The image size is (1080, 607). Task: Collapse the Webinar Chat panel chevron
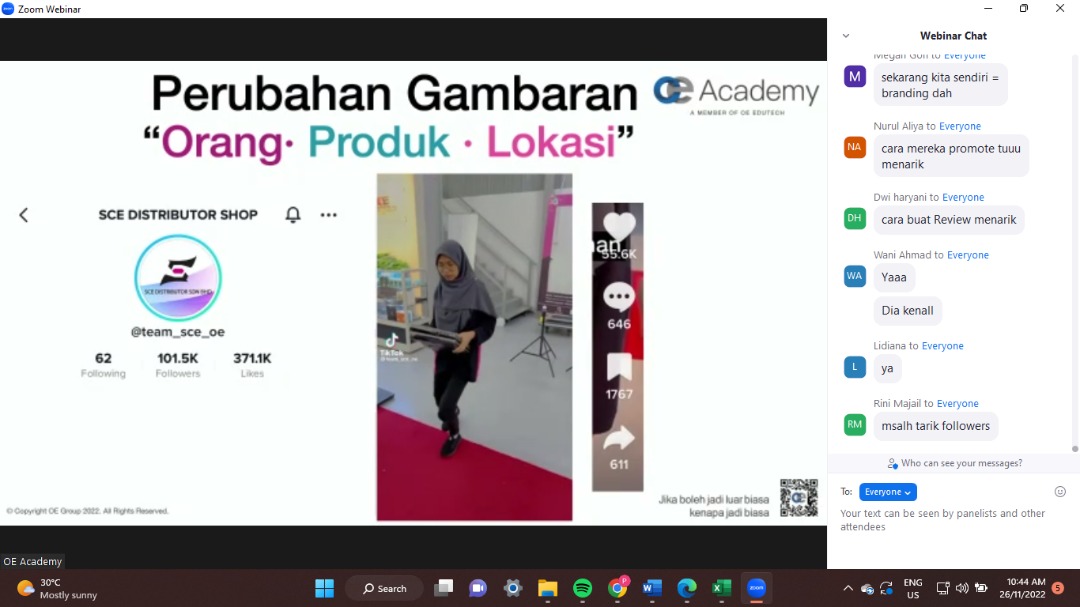(x=846, y=36)
